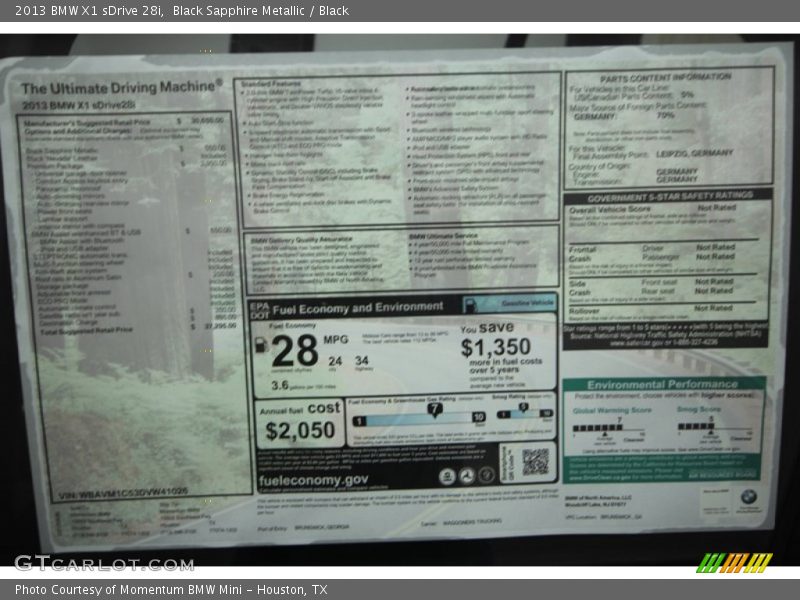The width and height of the screenshot is (800, 600).
Task: Click 'Total Suggested Retail Price' row
Action: (138, 328)
